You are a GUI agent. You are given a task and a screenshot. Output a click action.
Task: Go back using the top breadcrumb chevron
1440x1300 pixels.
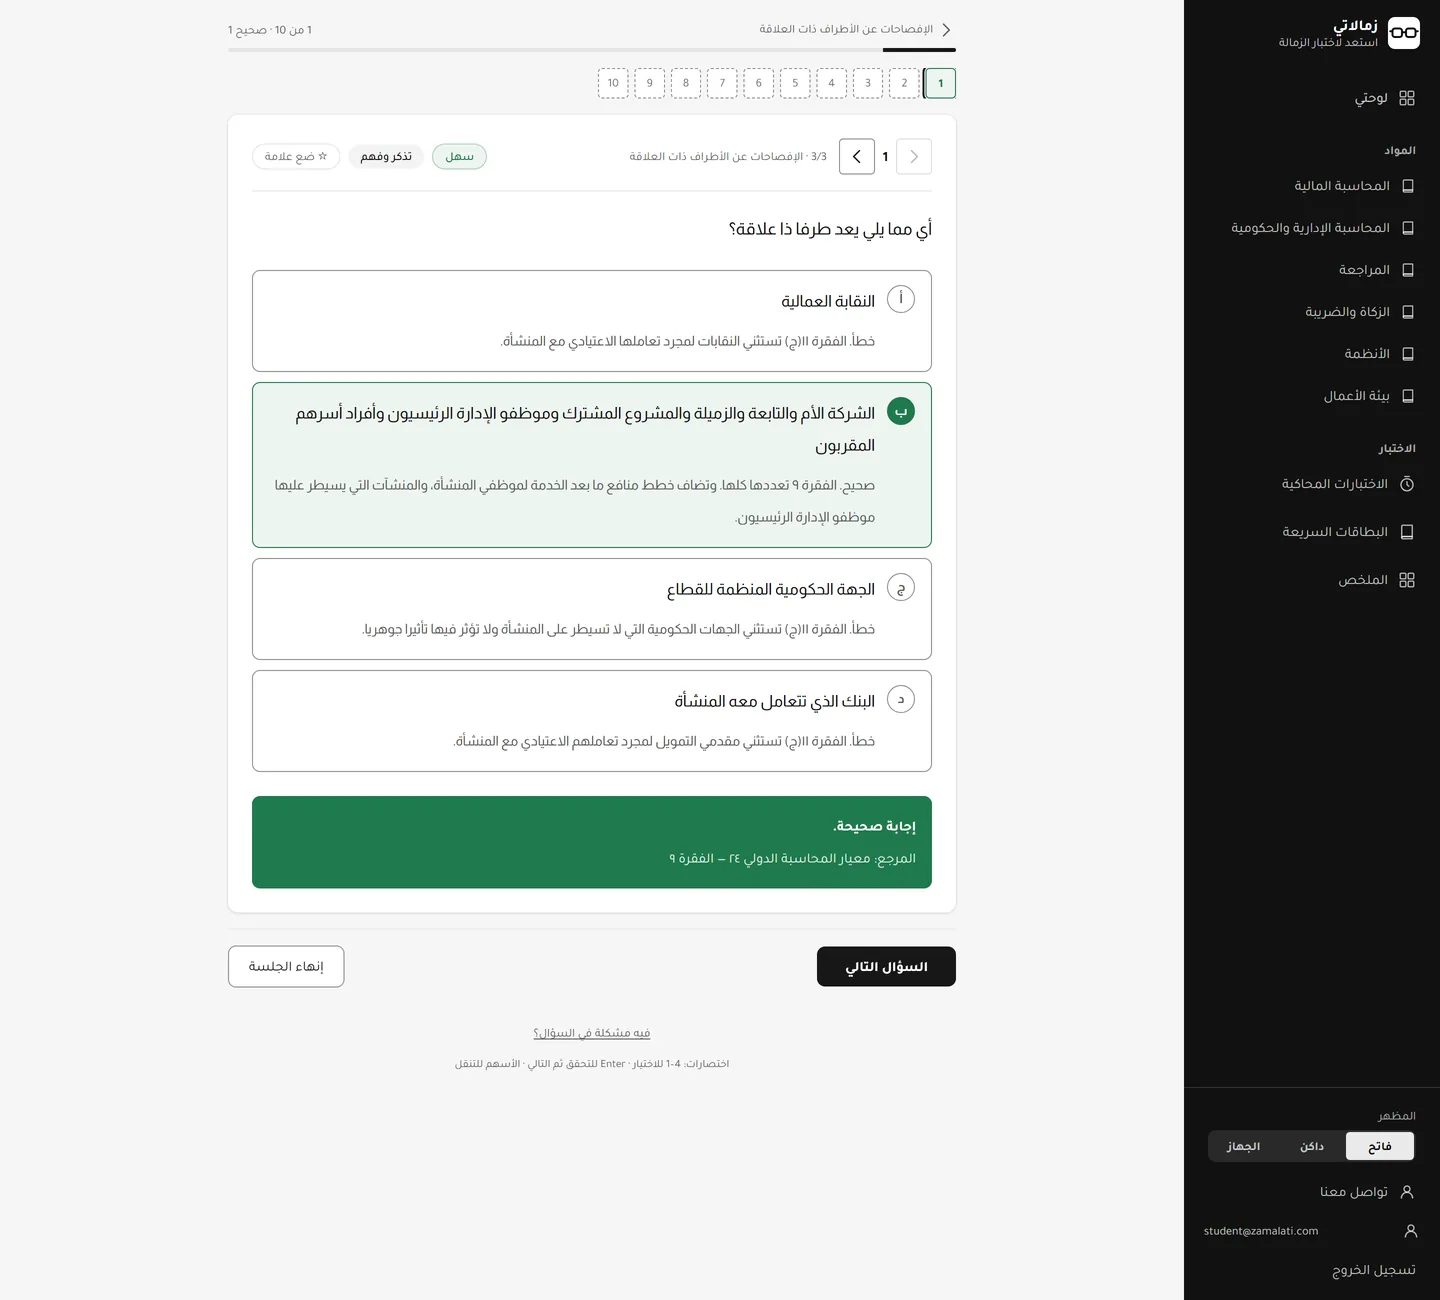946,30
